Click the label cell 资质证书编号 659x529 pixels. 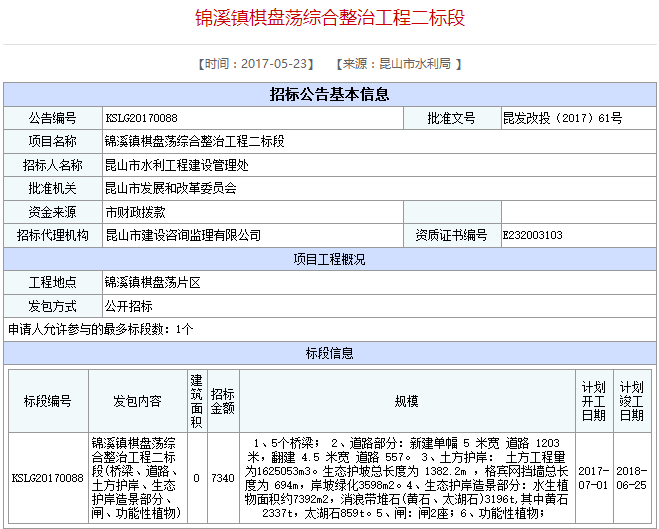coord(451,235)
